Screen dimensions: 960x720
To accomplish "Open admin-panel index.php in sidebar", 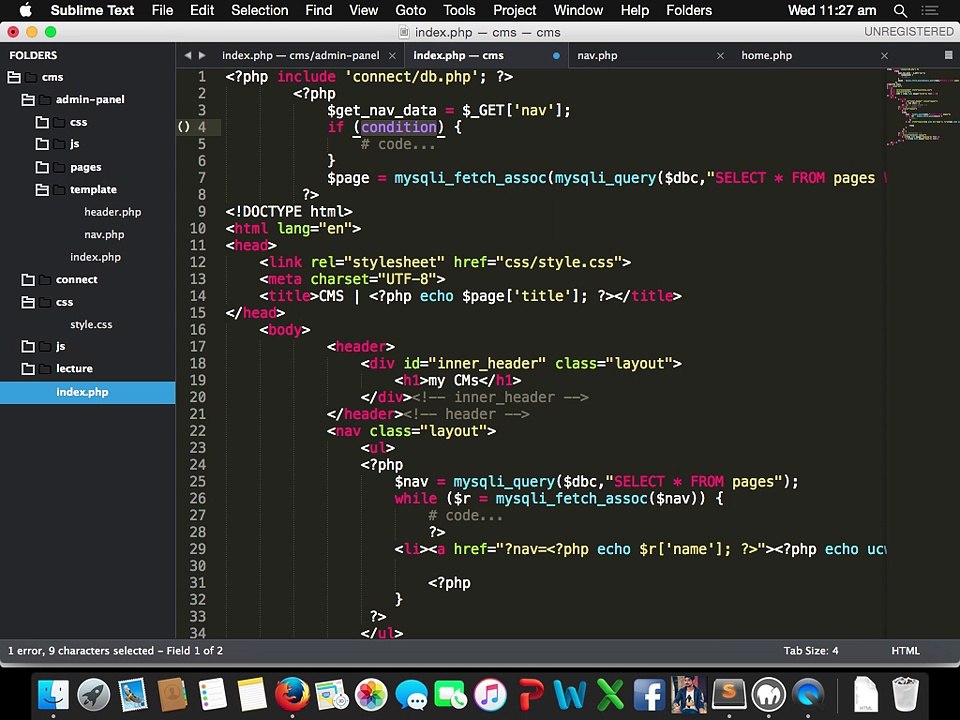I will click(96, 257).
